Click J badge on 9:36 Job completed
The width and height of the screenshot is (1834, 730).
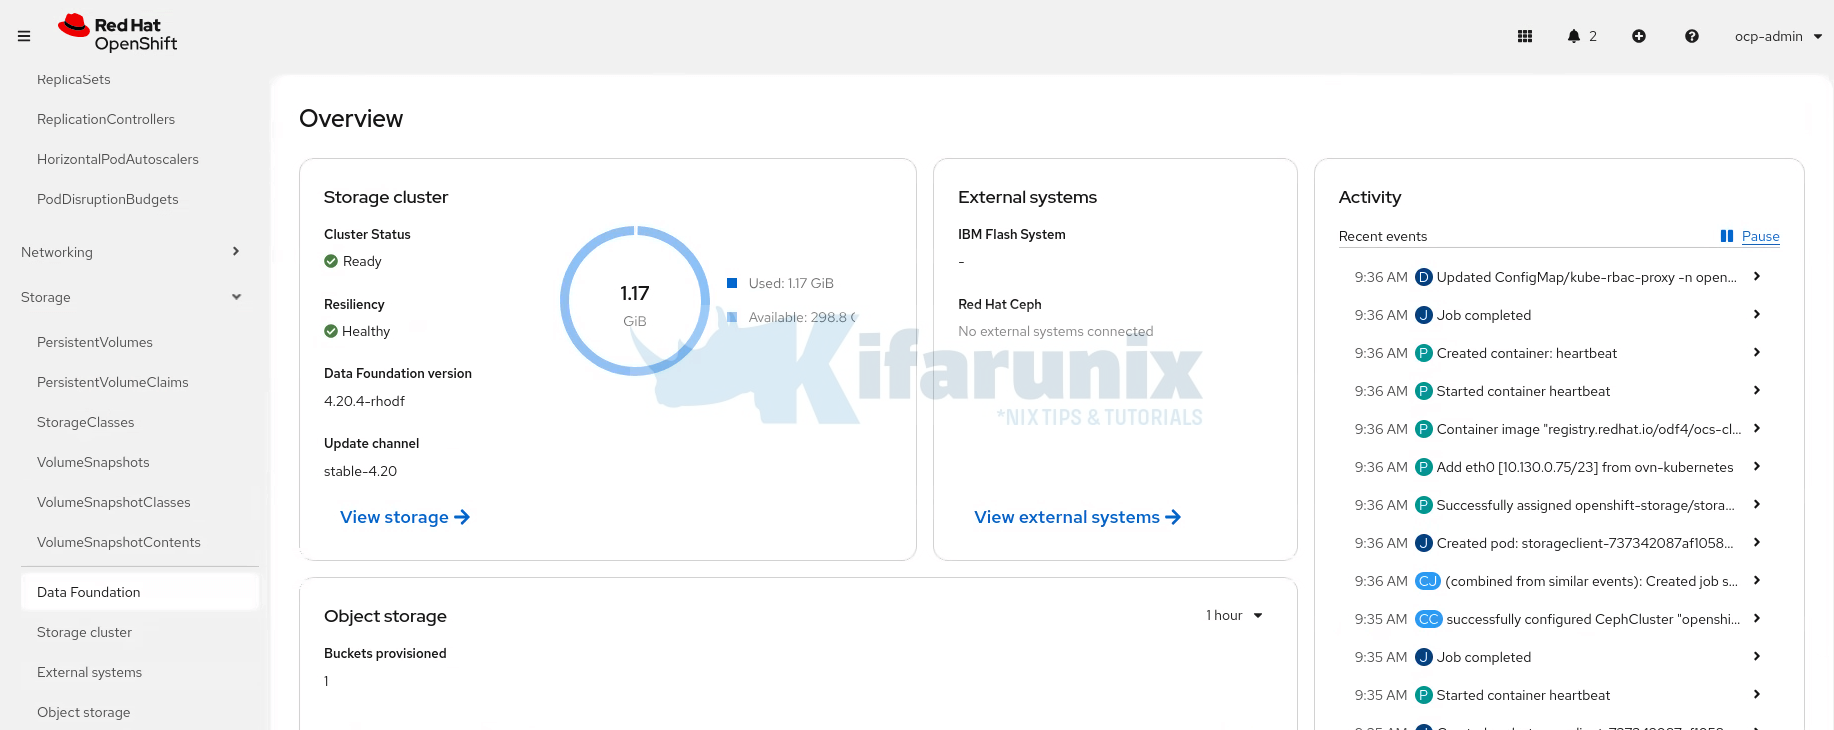pyautogui.click(x=1424, y=315)
